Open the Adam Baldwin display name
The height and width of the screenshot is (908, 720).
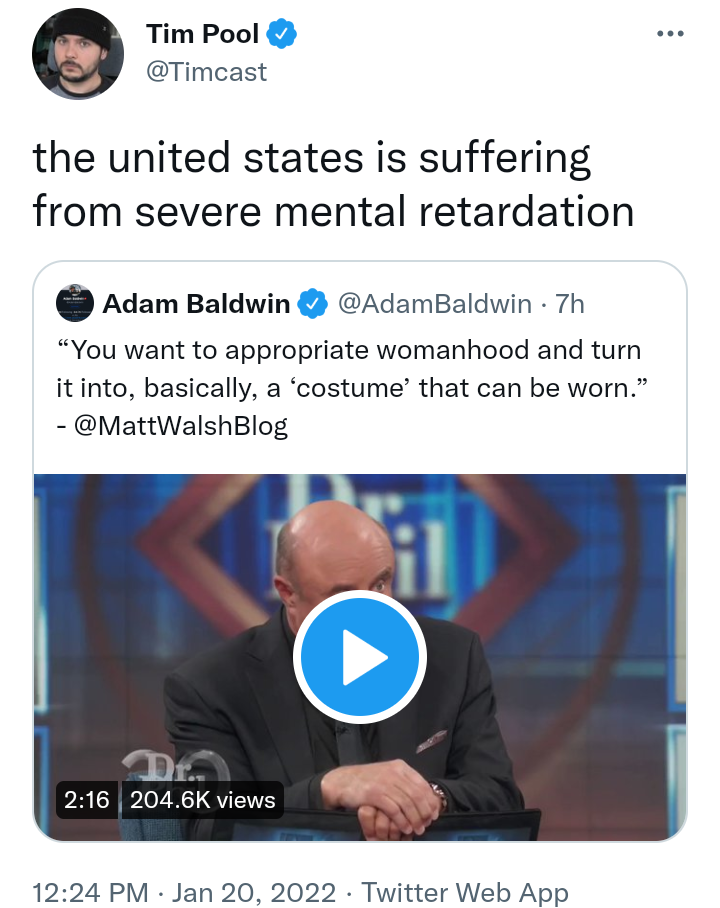pyautogui.click(x=196, y=304)
